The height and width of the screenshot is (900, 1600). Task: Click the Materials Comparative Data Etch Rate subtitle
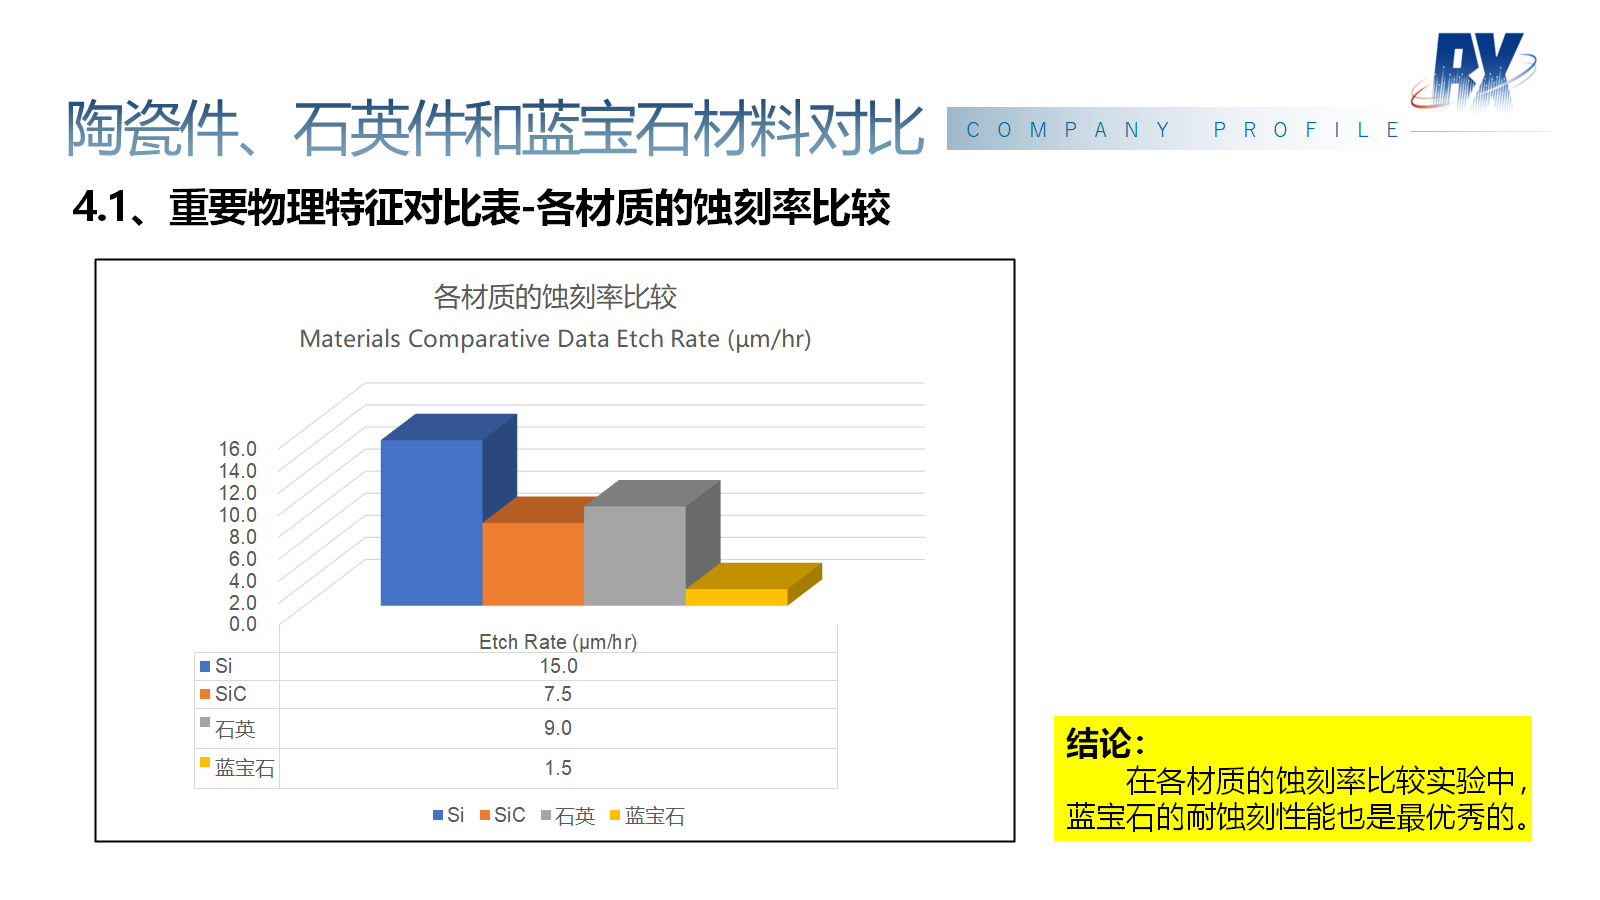[x=555, y=339]
